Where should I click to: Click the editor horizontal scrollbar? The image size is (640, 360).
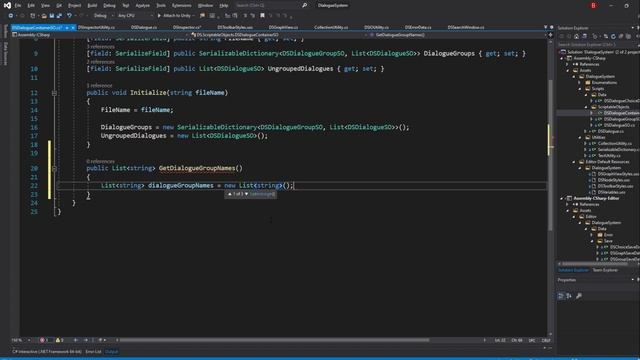click(x=274, y=340)
